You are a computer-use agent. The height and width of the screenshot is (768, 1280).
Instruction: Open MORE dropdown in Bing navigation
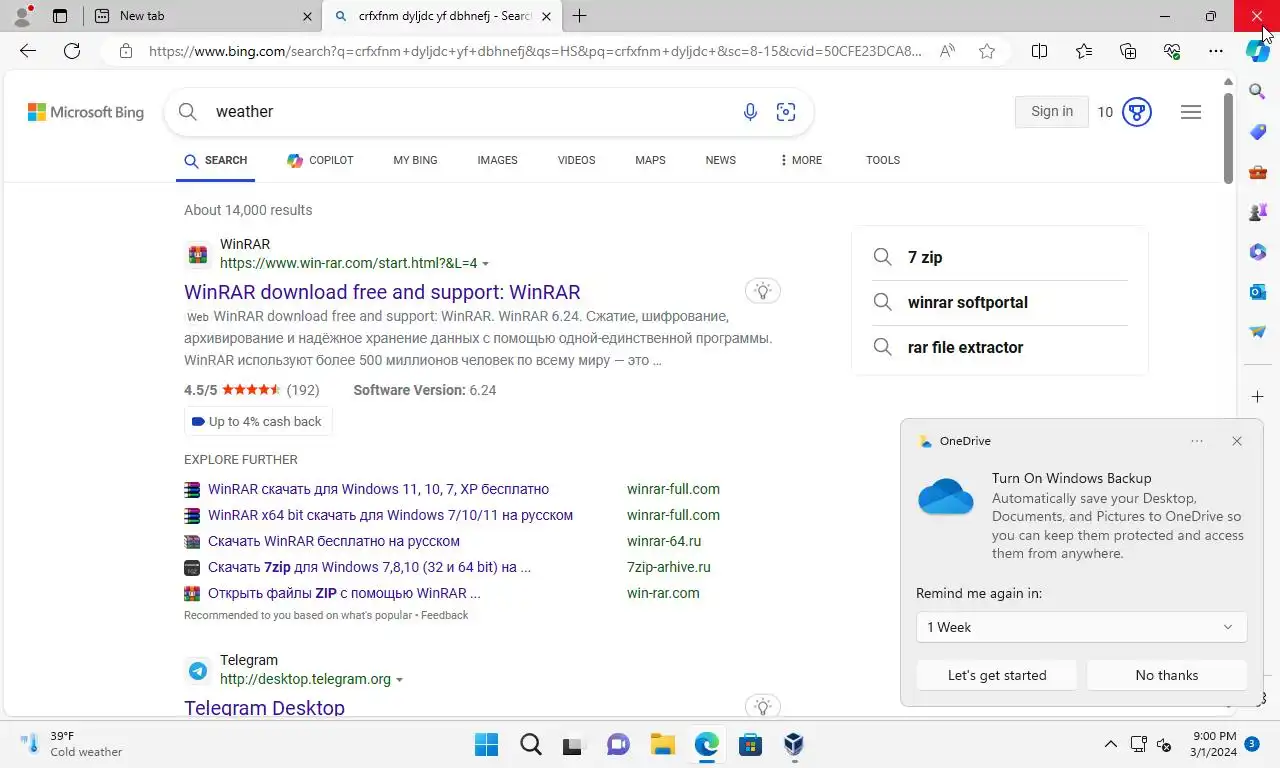pyautogui.click(x=800, y=160)
